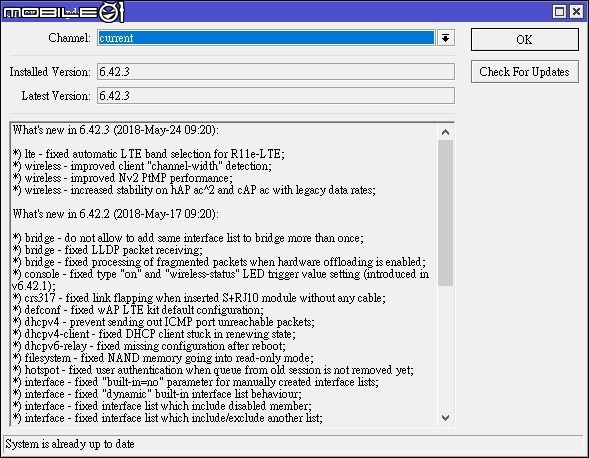
Task: Click bridge fixed LLDP packet receiving line
Action: tap(107, 250)
